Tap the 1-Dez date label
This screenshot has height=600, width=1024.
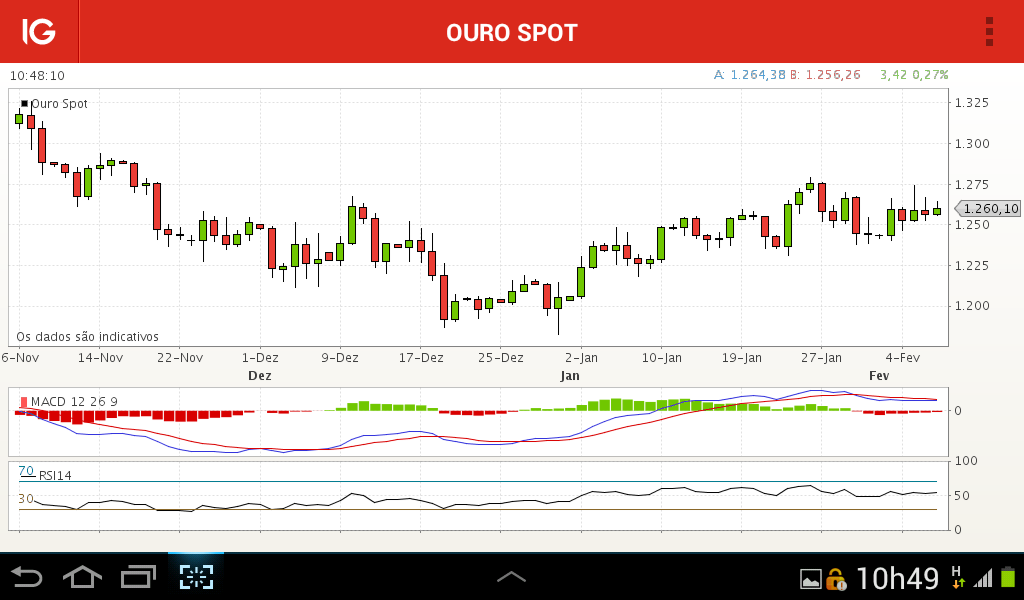(260, 358)
